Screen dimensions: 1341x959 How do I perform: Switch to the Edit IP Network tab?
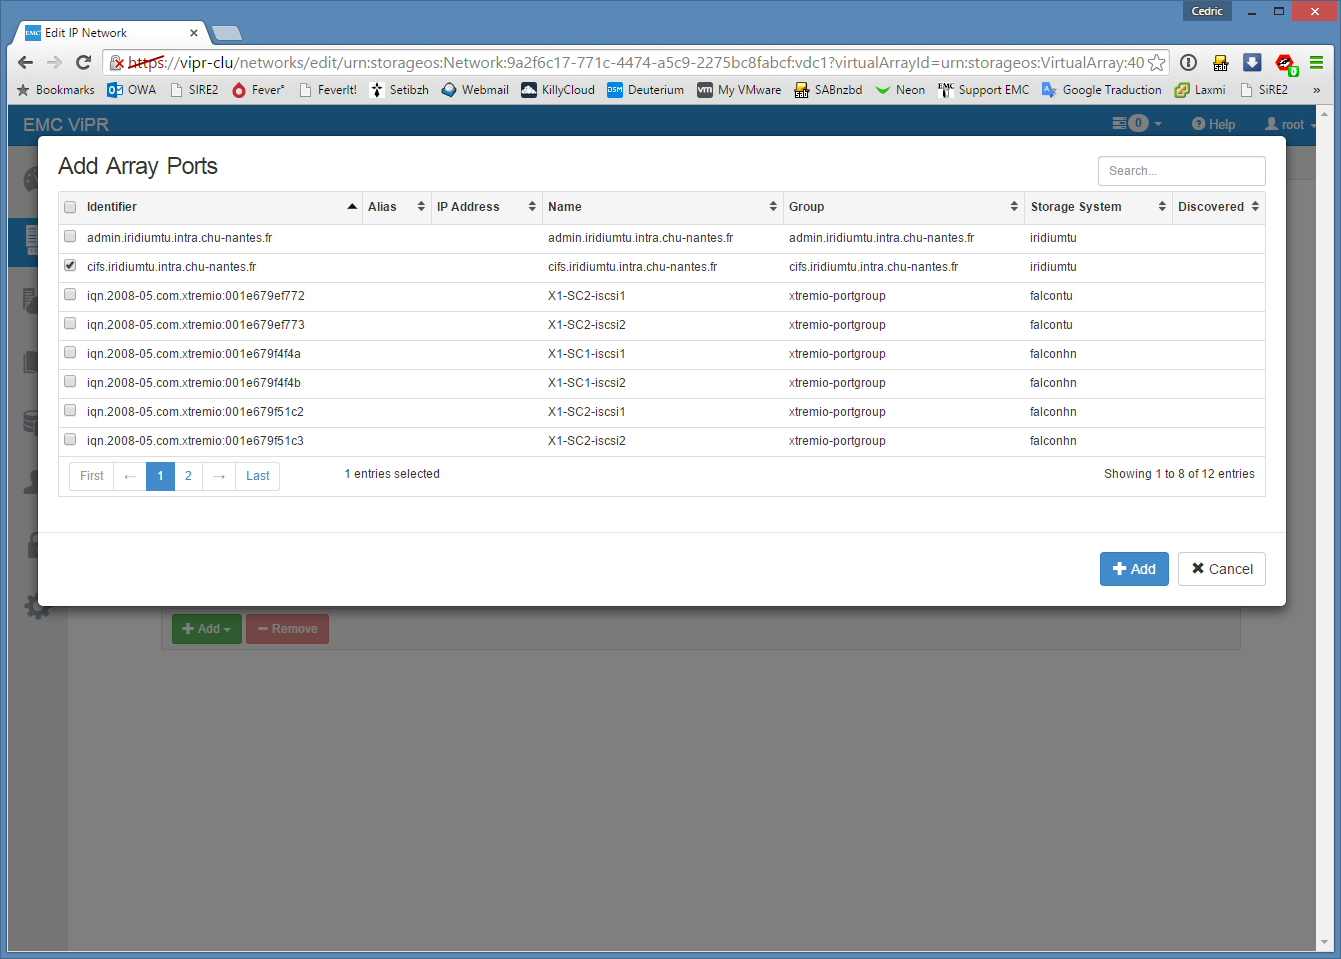click(x=110, y=33)
